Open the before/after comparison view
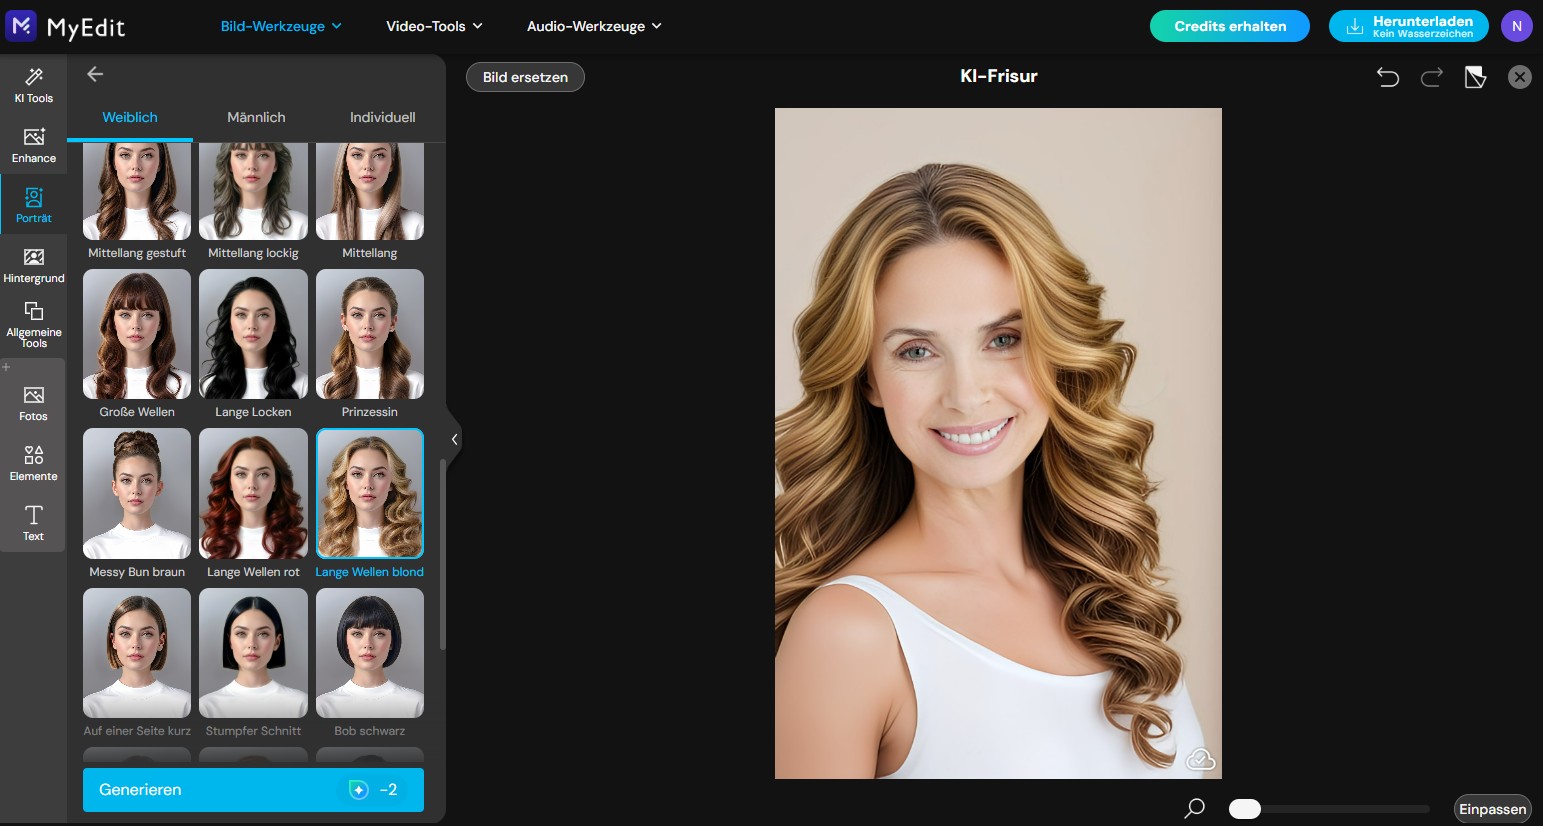This screenshot has height=826, width=1543. click(x=1476, y=76)
